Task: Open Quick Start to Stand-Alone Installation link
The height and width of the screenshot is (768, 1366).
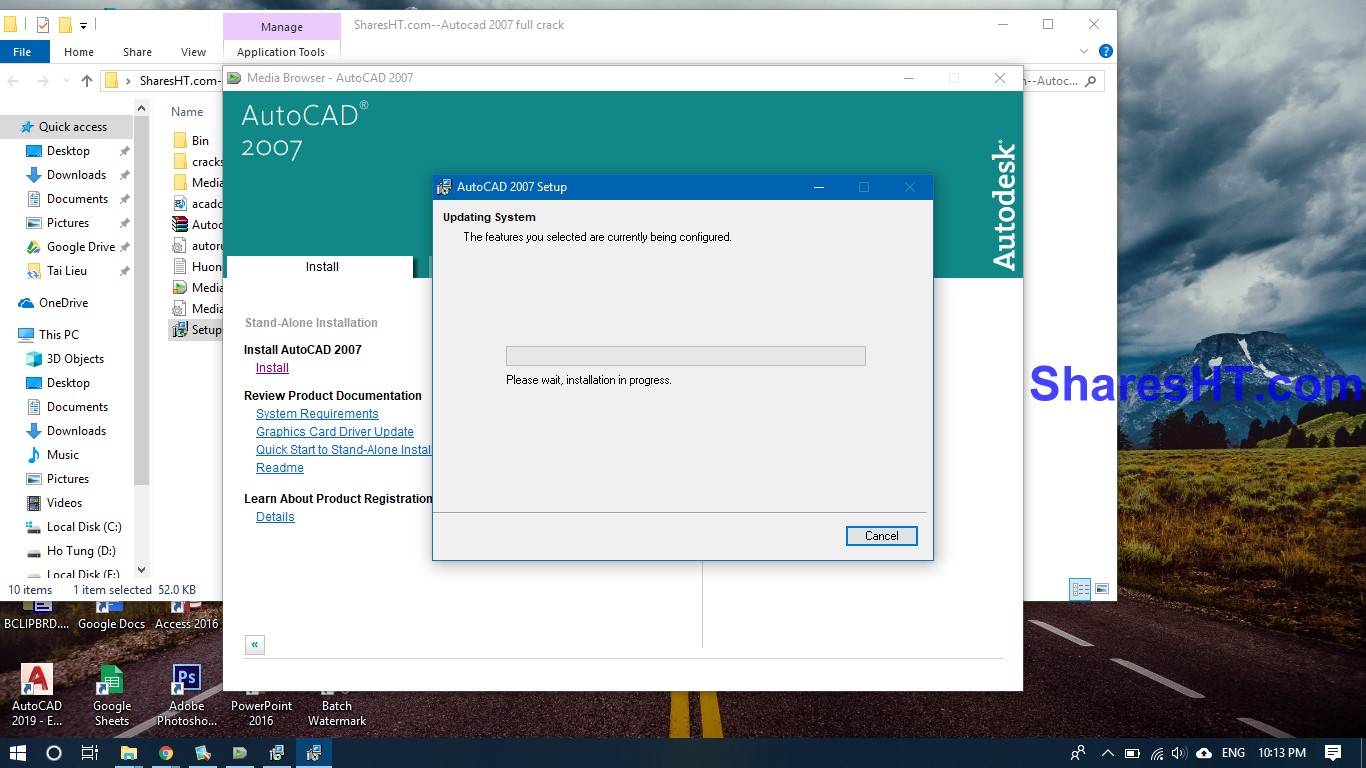Action: point(344,450)
